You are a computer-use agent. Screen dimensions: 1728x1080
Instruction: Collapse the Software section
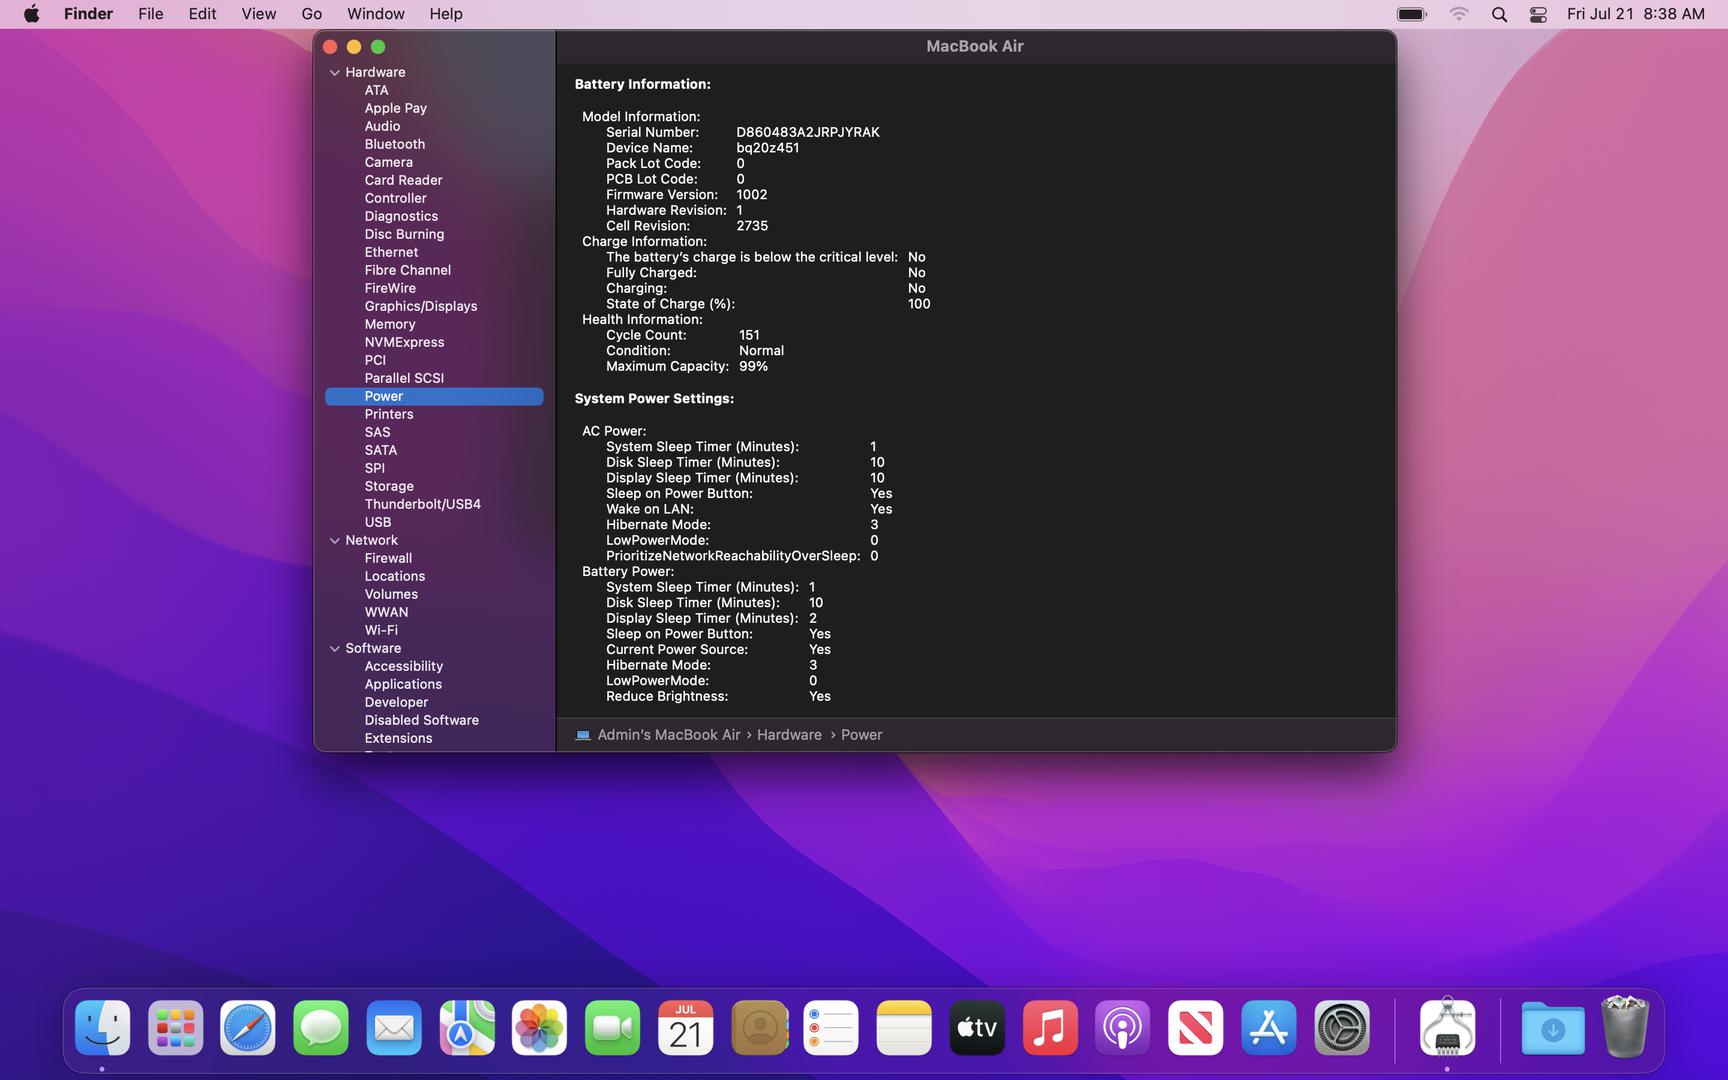(x=335, y=648)
